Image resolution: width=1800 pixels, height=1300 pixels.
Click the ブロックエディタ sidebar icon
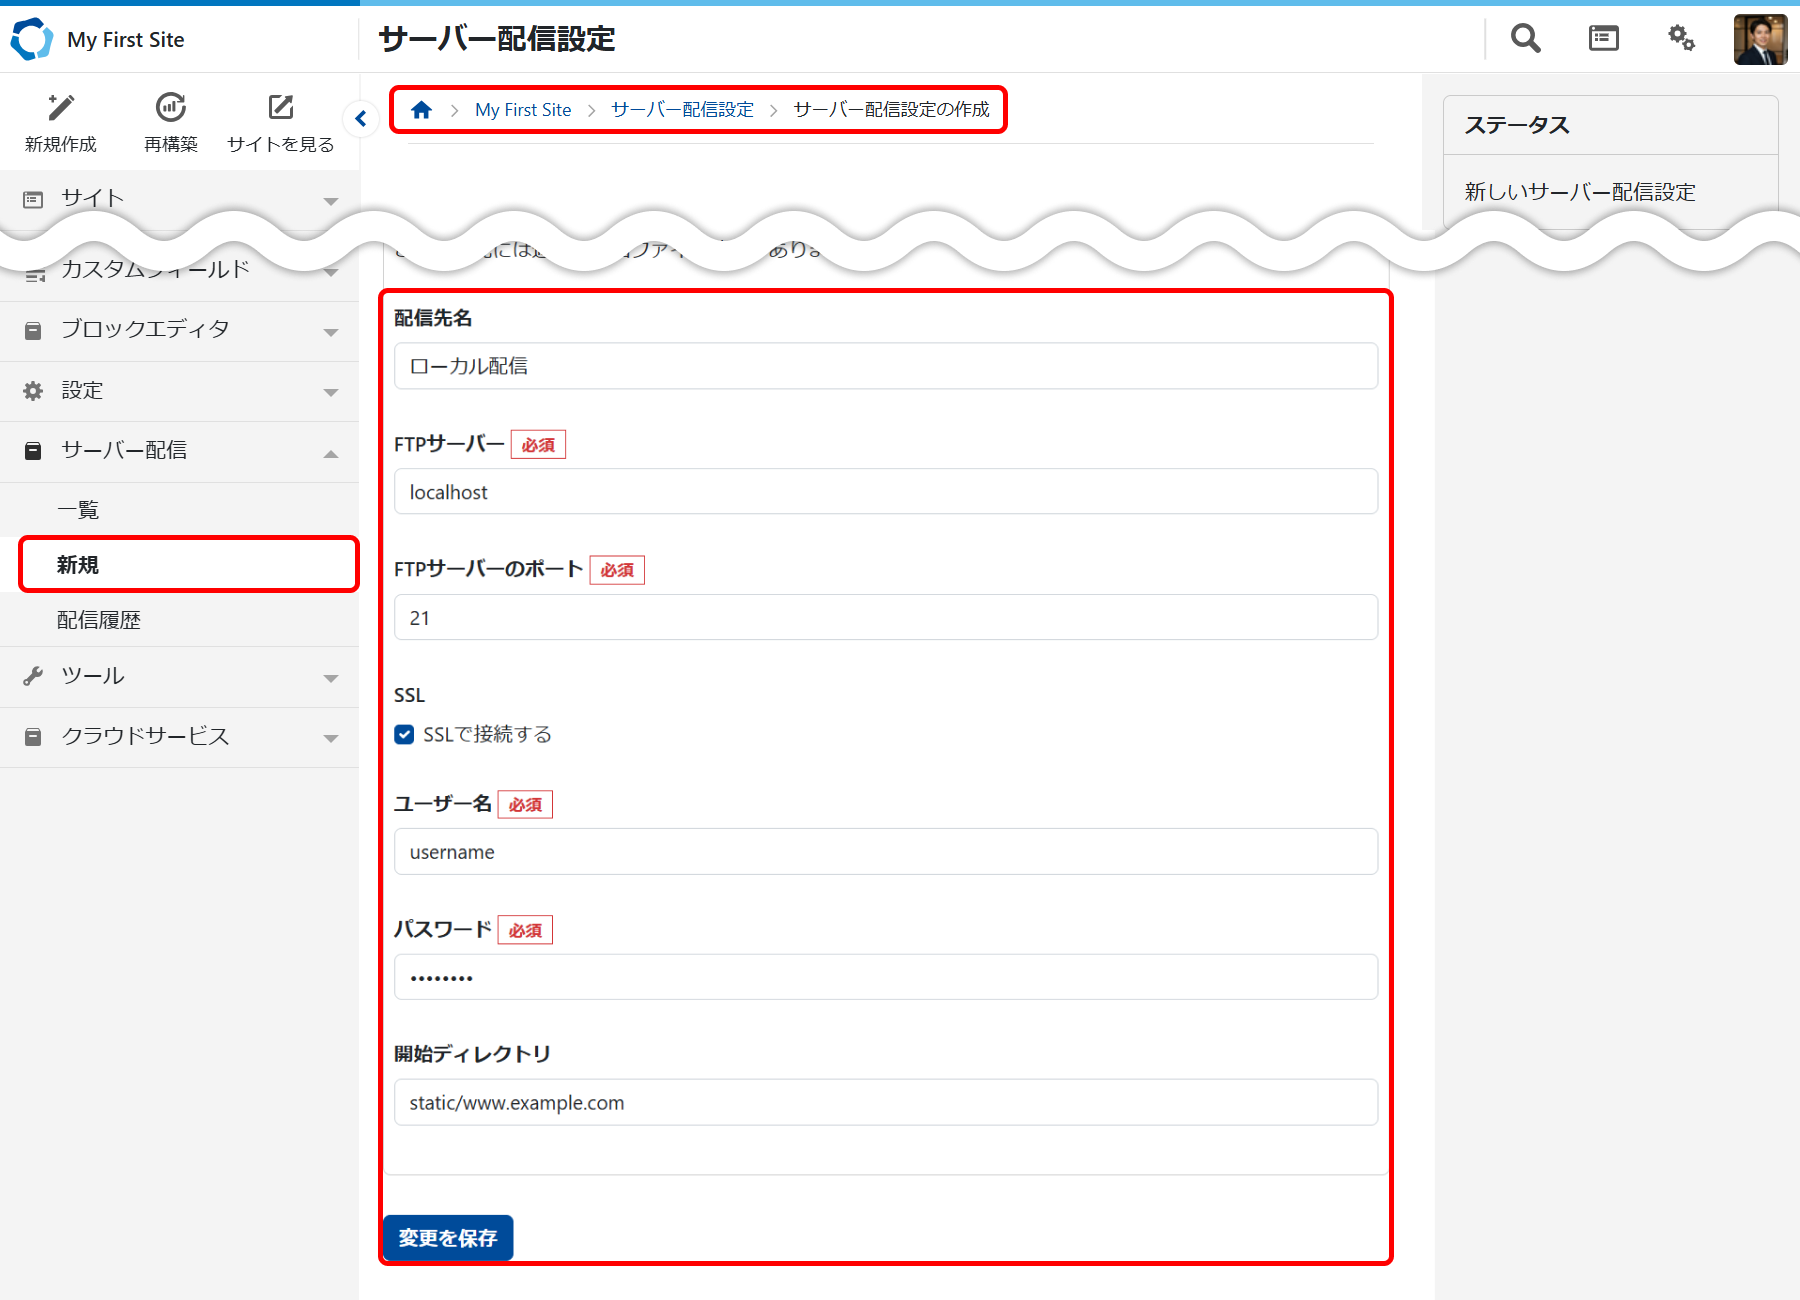click(x=33, y=329)
